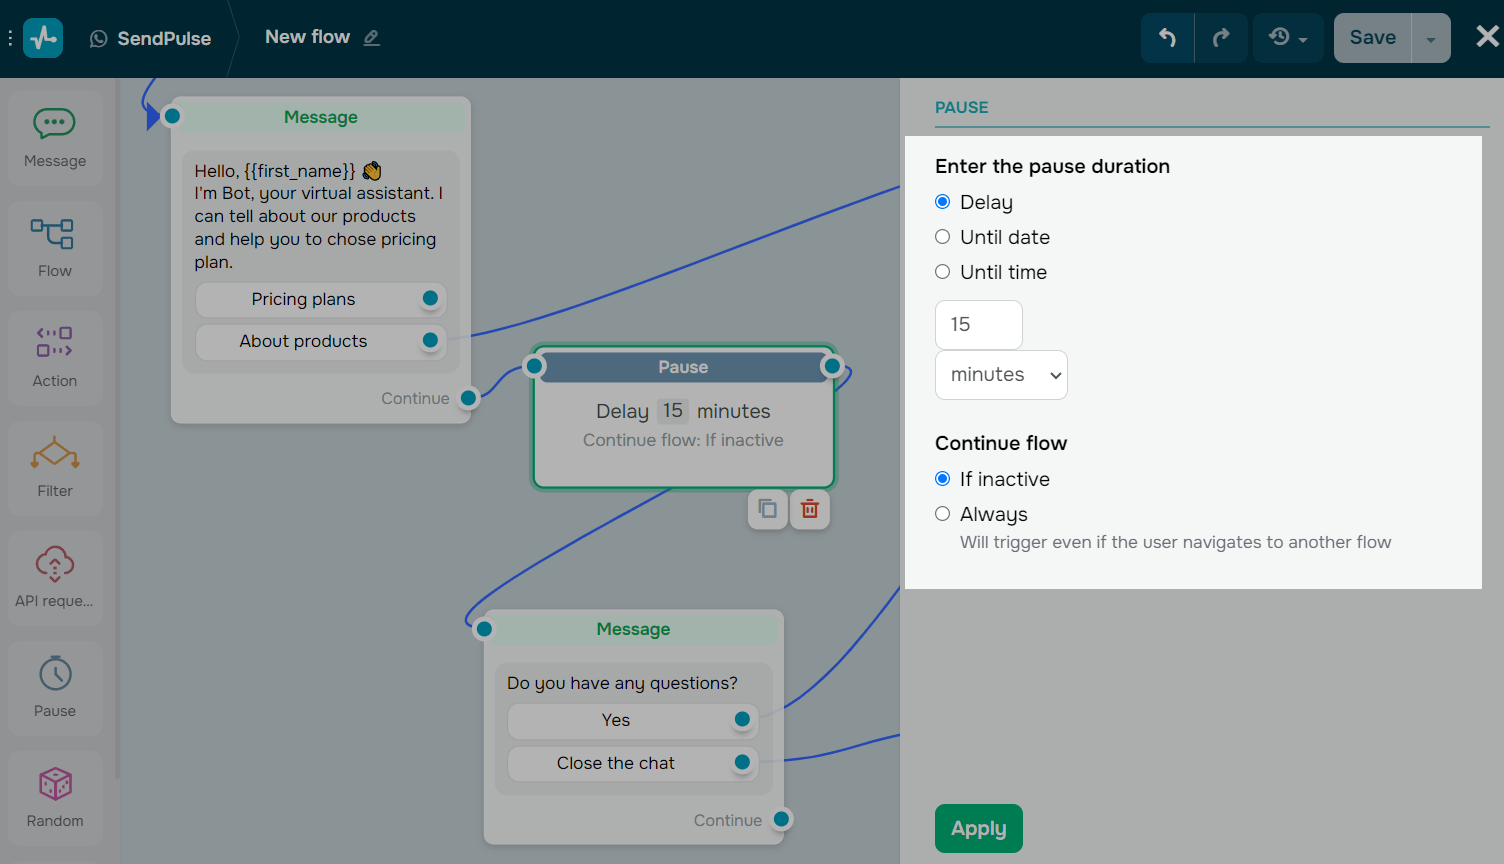Select the Action block tool
This screenshot has height=864, width=1504.
(x=54, y=357)
